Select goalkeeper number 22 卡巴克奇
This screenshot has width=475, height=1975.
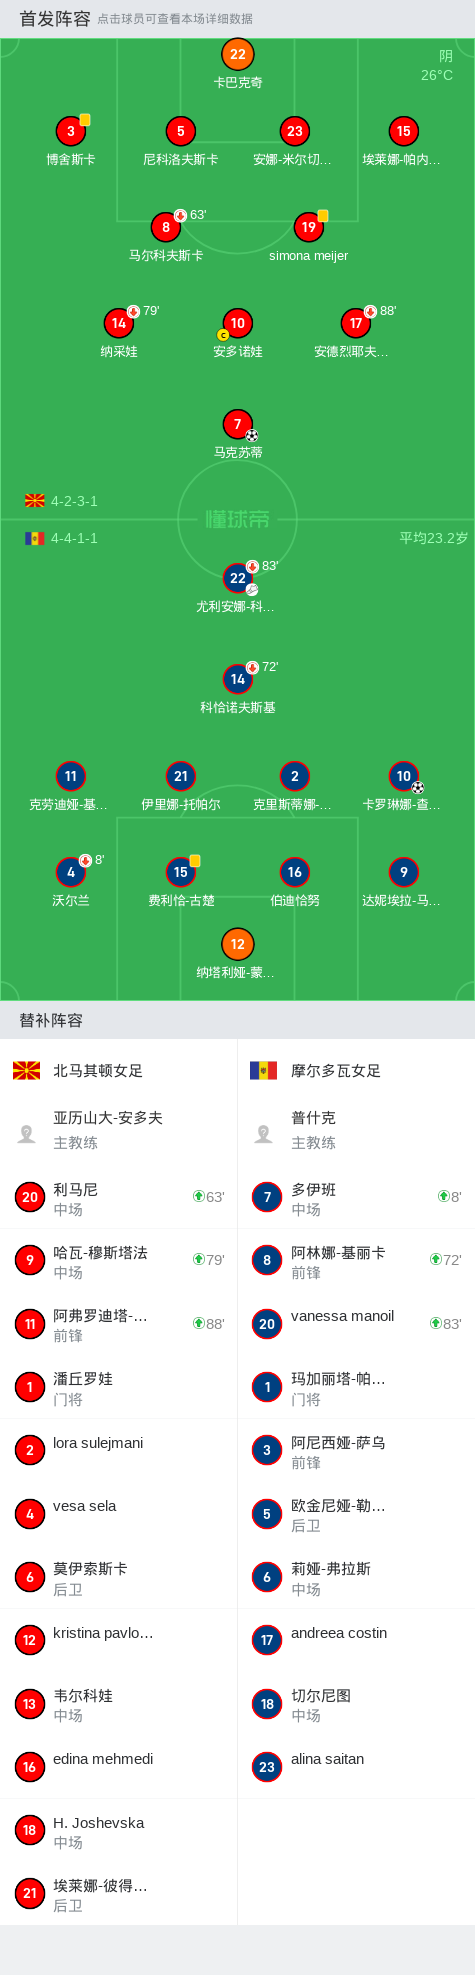point(238,55)
